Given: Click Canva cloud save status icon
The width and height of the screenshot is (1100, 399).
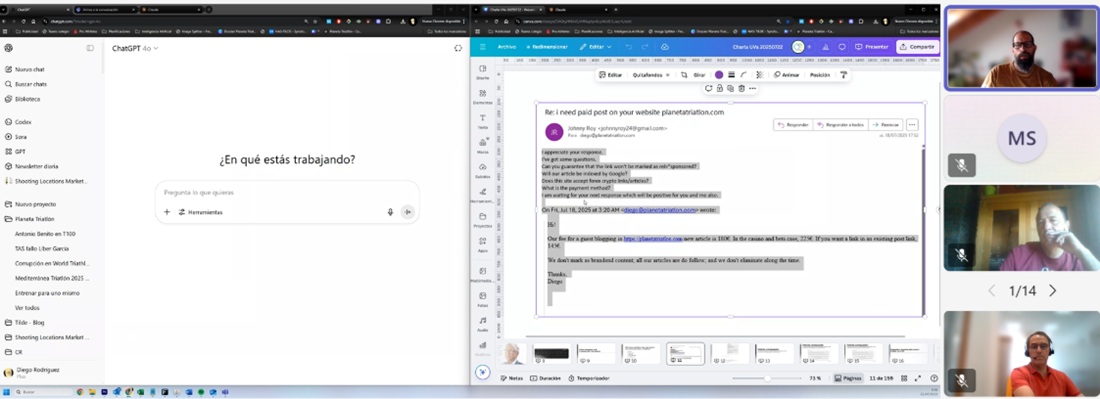Looking at the screenshot, I should (x=665, y=47).
